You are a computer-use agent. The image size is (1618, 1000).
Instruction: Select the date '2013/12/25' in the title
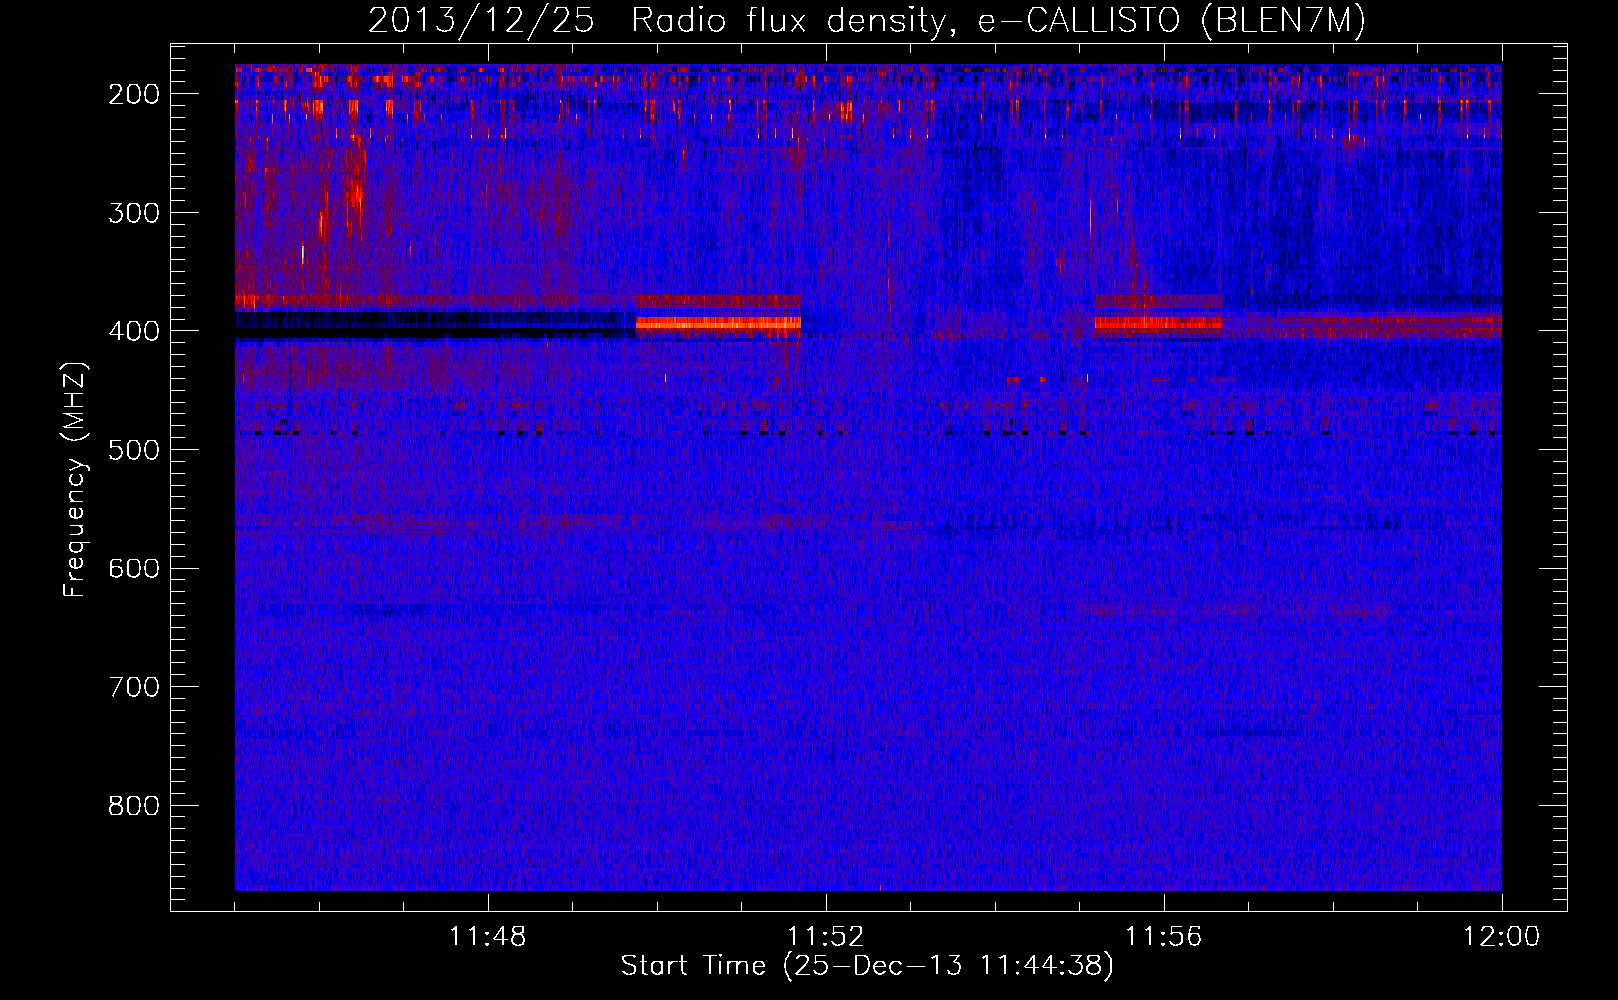coord(481,21)
